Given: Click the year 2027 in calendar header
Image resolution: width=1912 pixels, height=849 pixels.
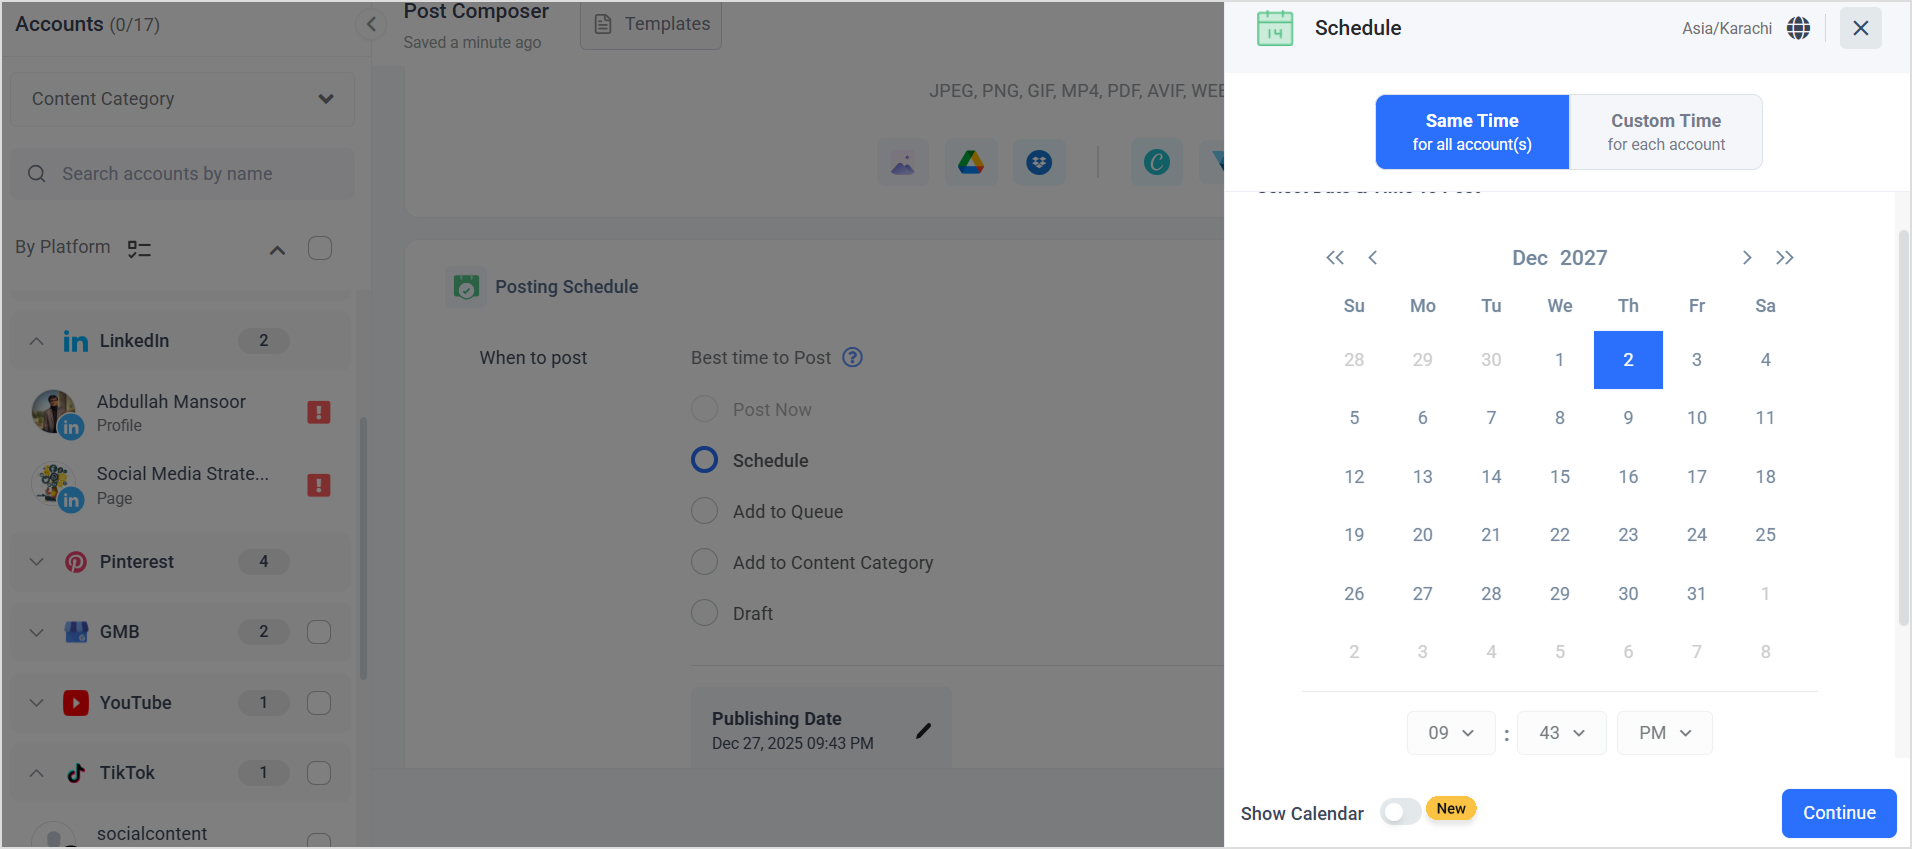Looking at the screenshot, I should (x=1584, y=258).
